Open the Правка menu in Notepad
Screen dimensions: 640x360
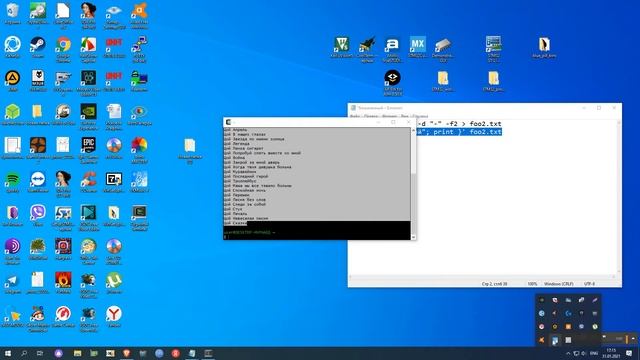371,116
